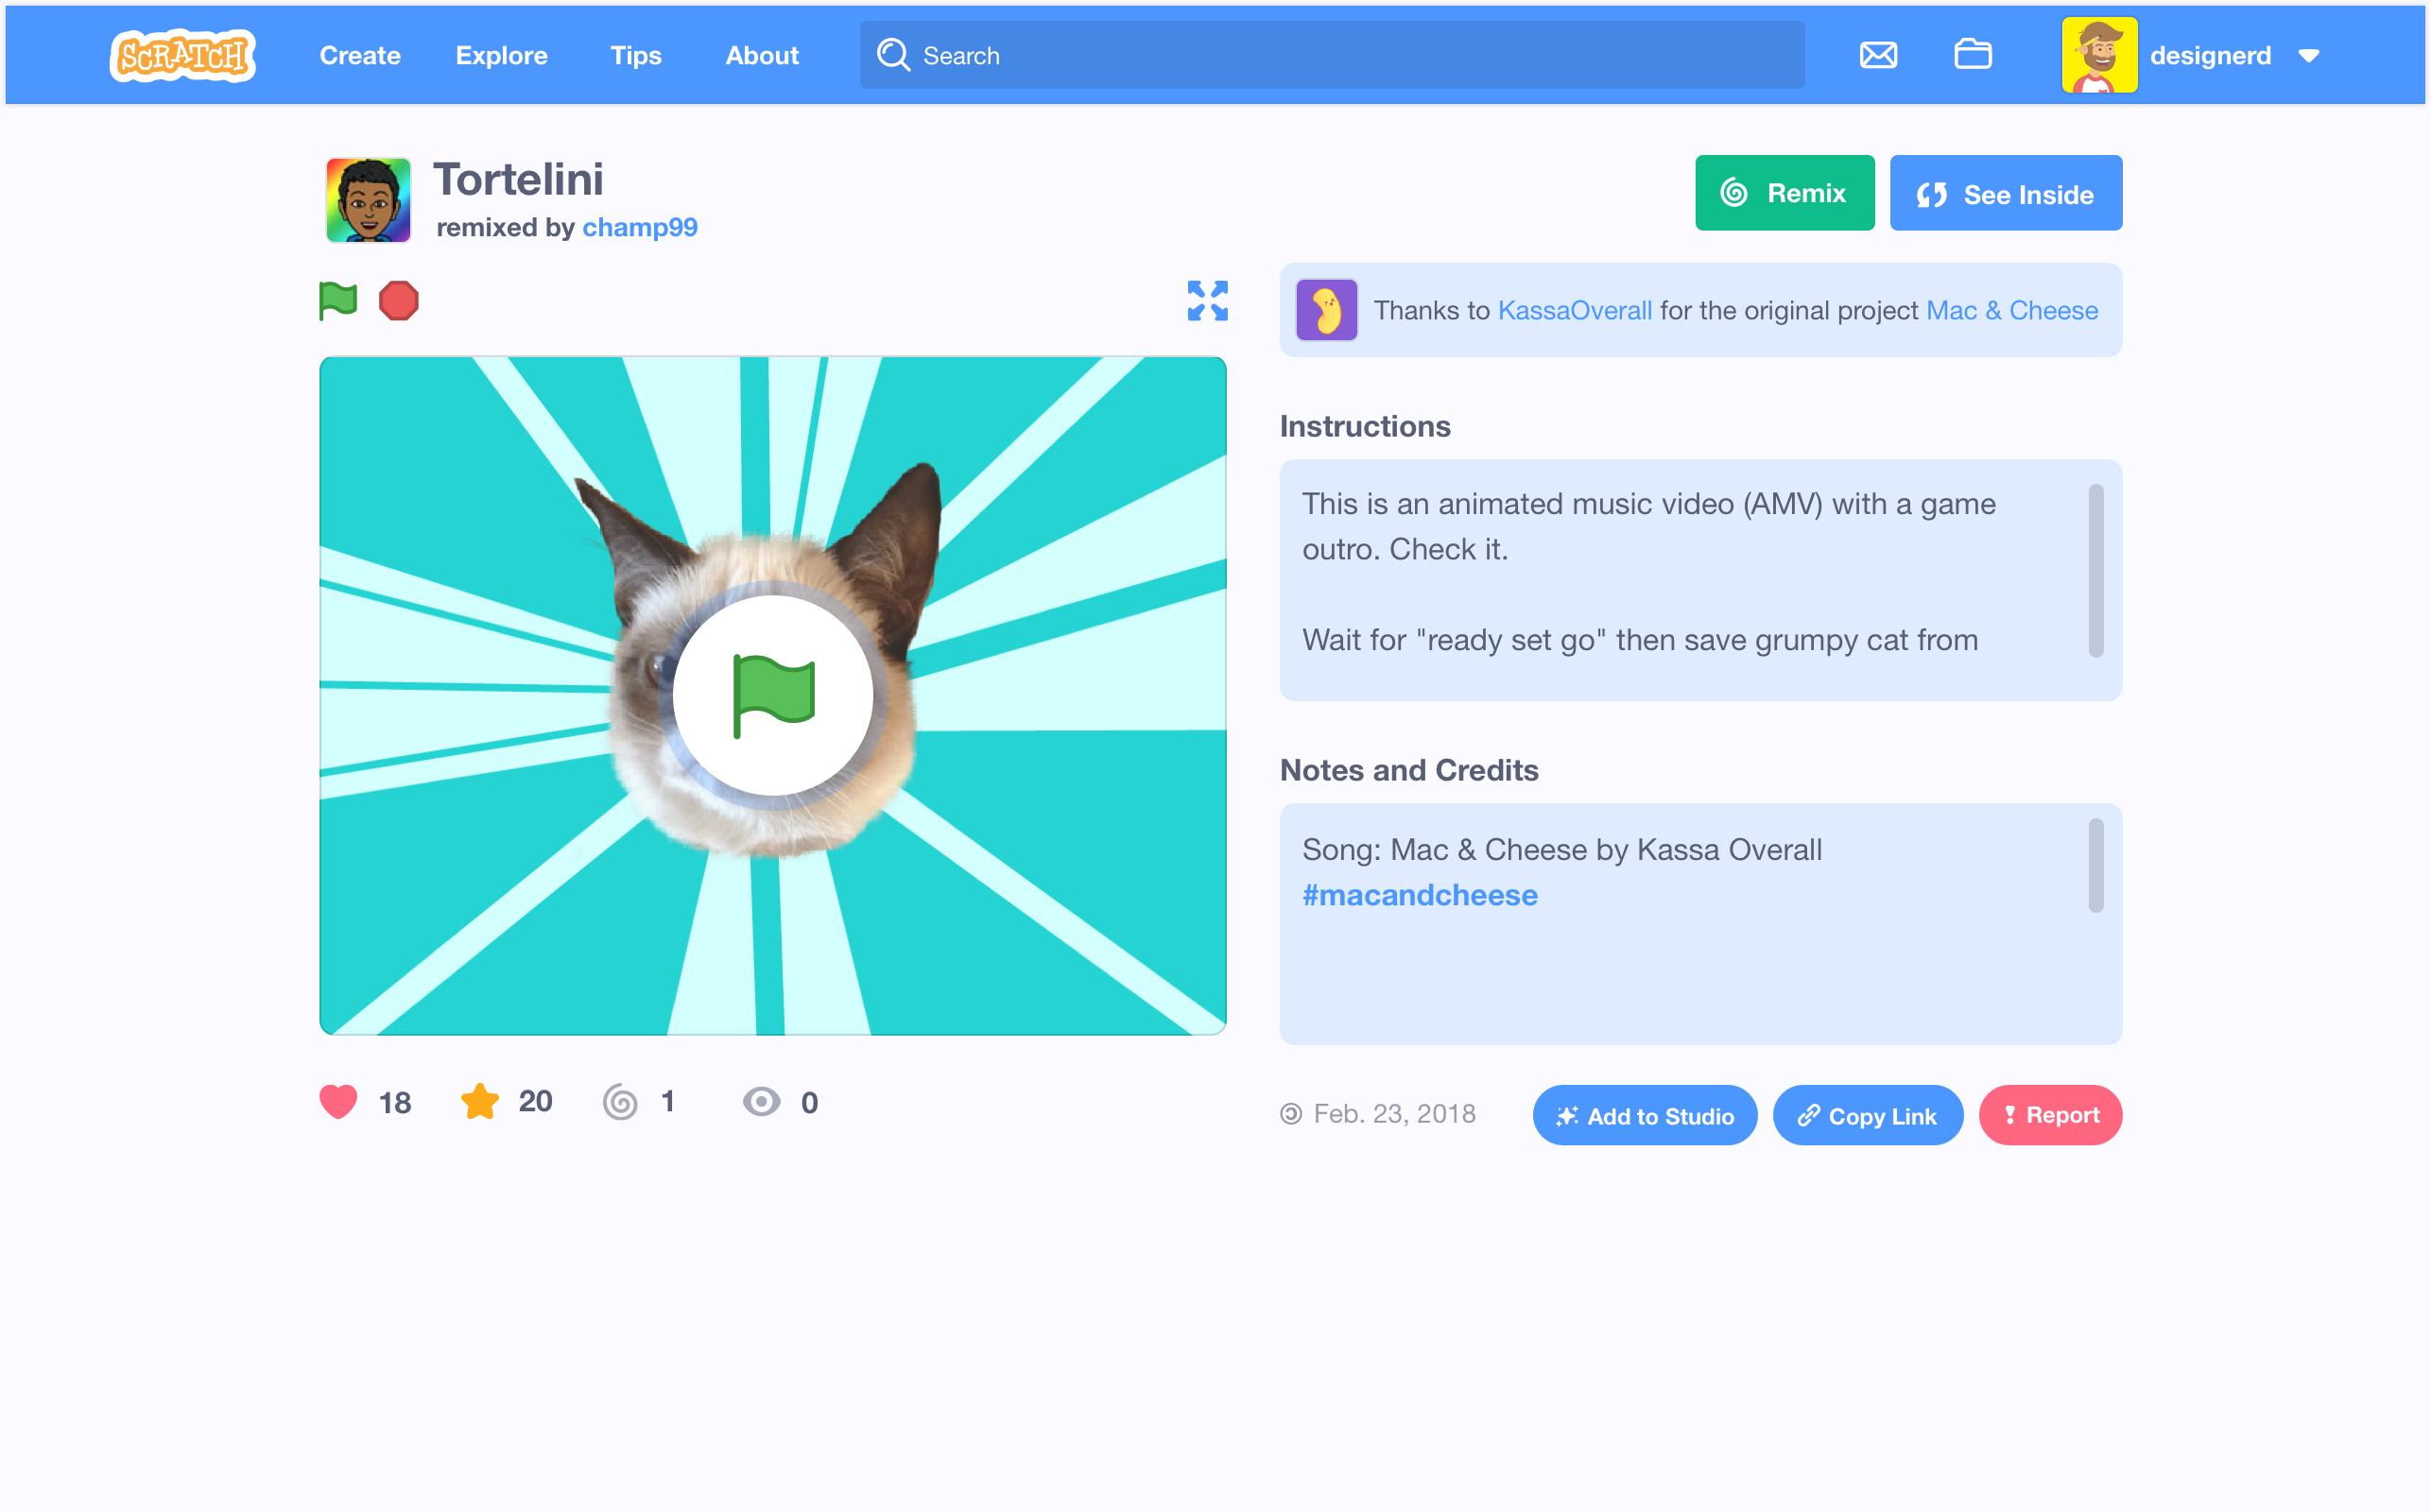
Task: Click the Instructions heading
Action: [1365, 427]
